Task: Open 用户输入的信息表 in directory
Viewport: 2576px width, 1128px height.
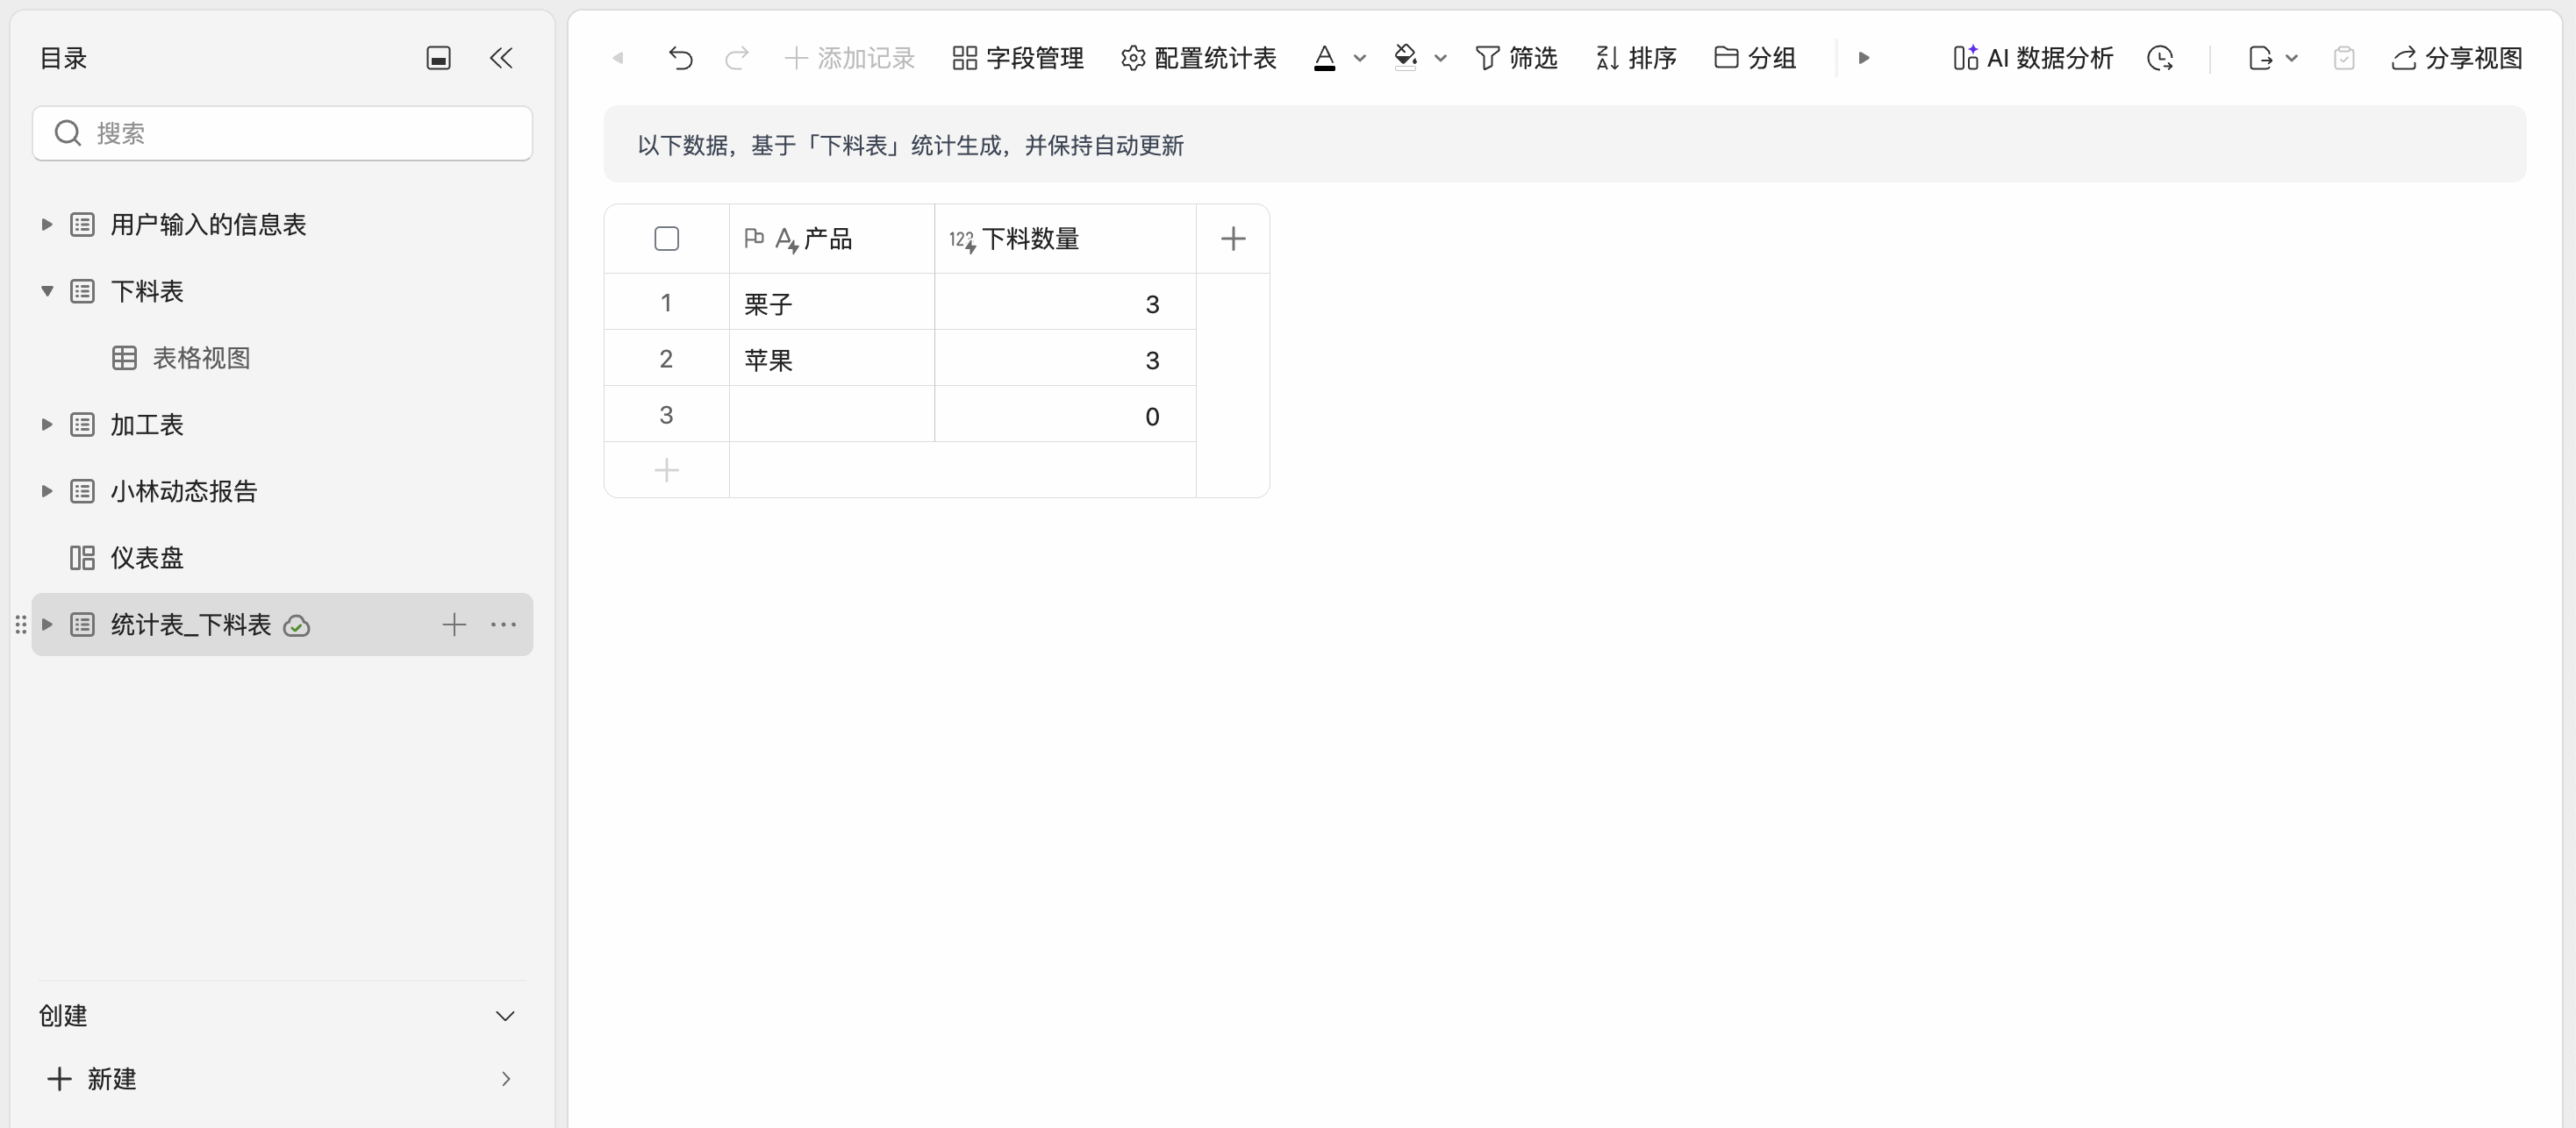Action: pyautogui.click(x=208, y=224)
